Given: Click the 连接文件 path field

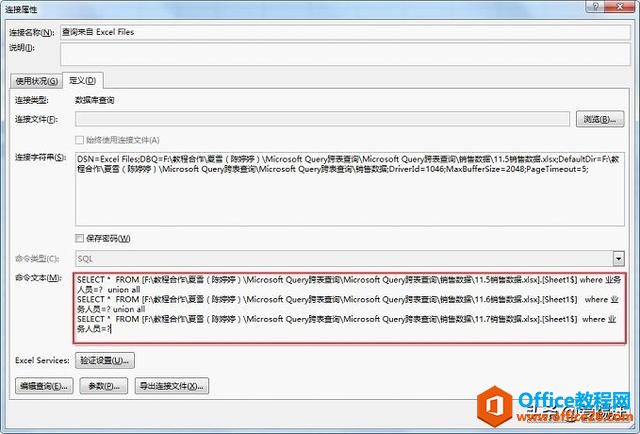Looking at the screenshot, I should tap(320, 120).
